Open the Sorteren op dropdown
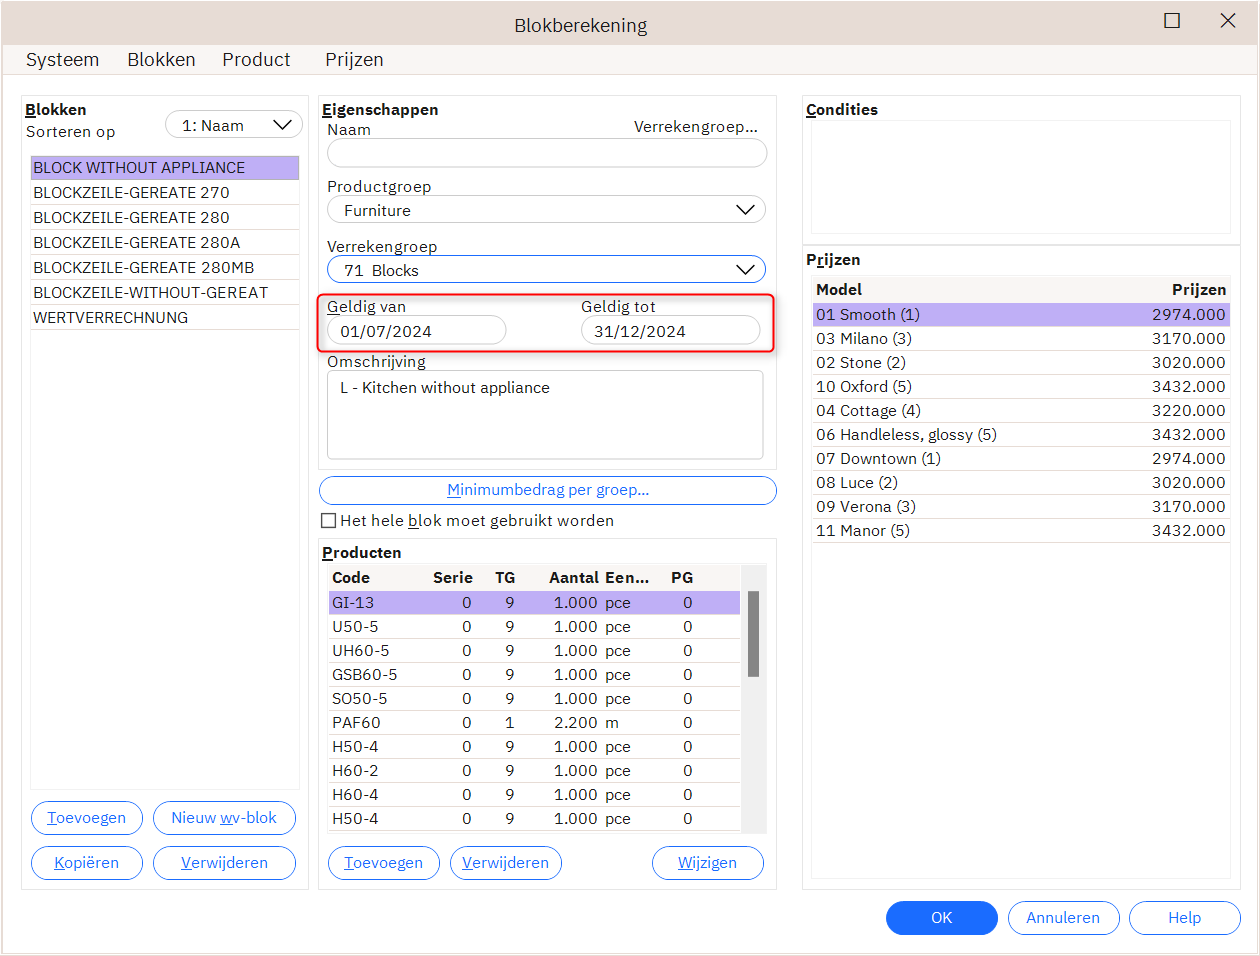Viewport: 1260px width, 956px height. tap(234, 125)
